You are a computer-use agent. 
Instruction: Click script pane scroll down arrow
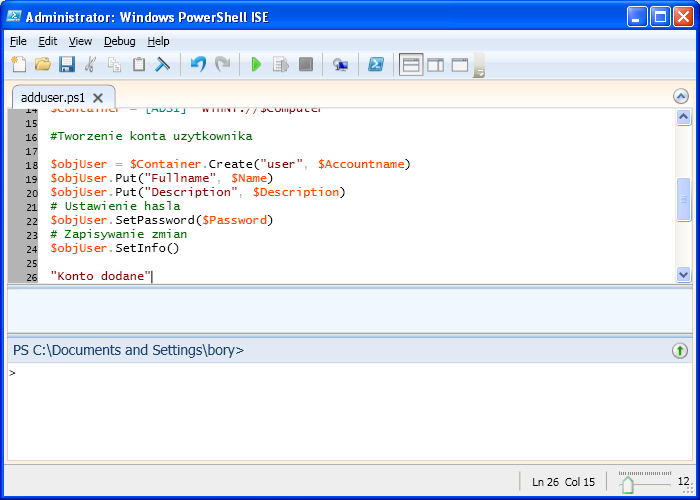point(683,274)
